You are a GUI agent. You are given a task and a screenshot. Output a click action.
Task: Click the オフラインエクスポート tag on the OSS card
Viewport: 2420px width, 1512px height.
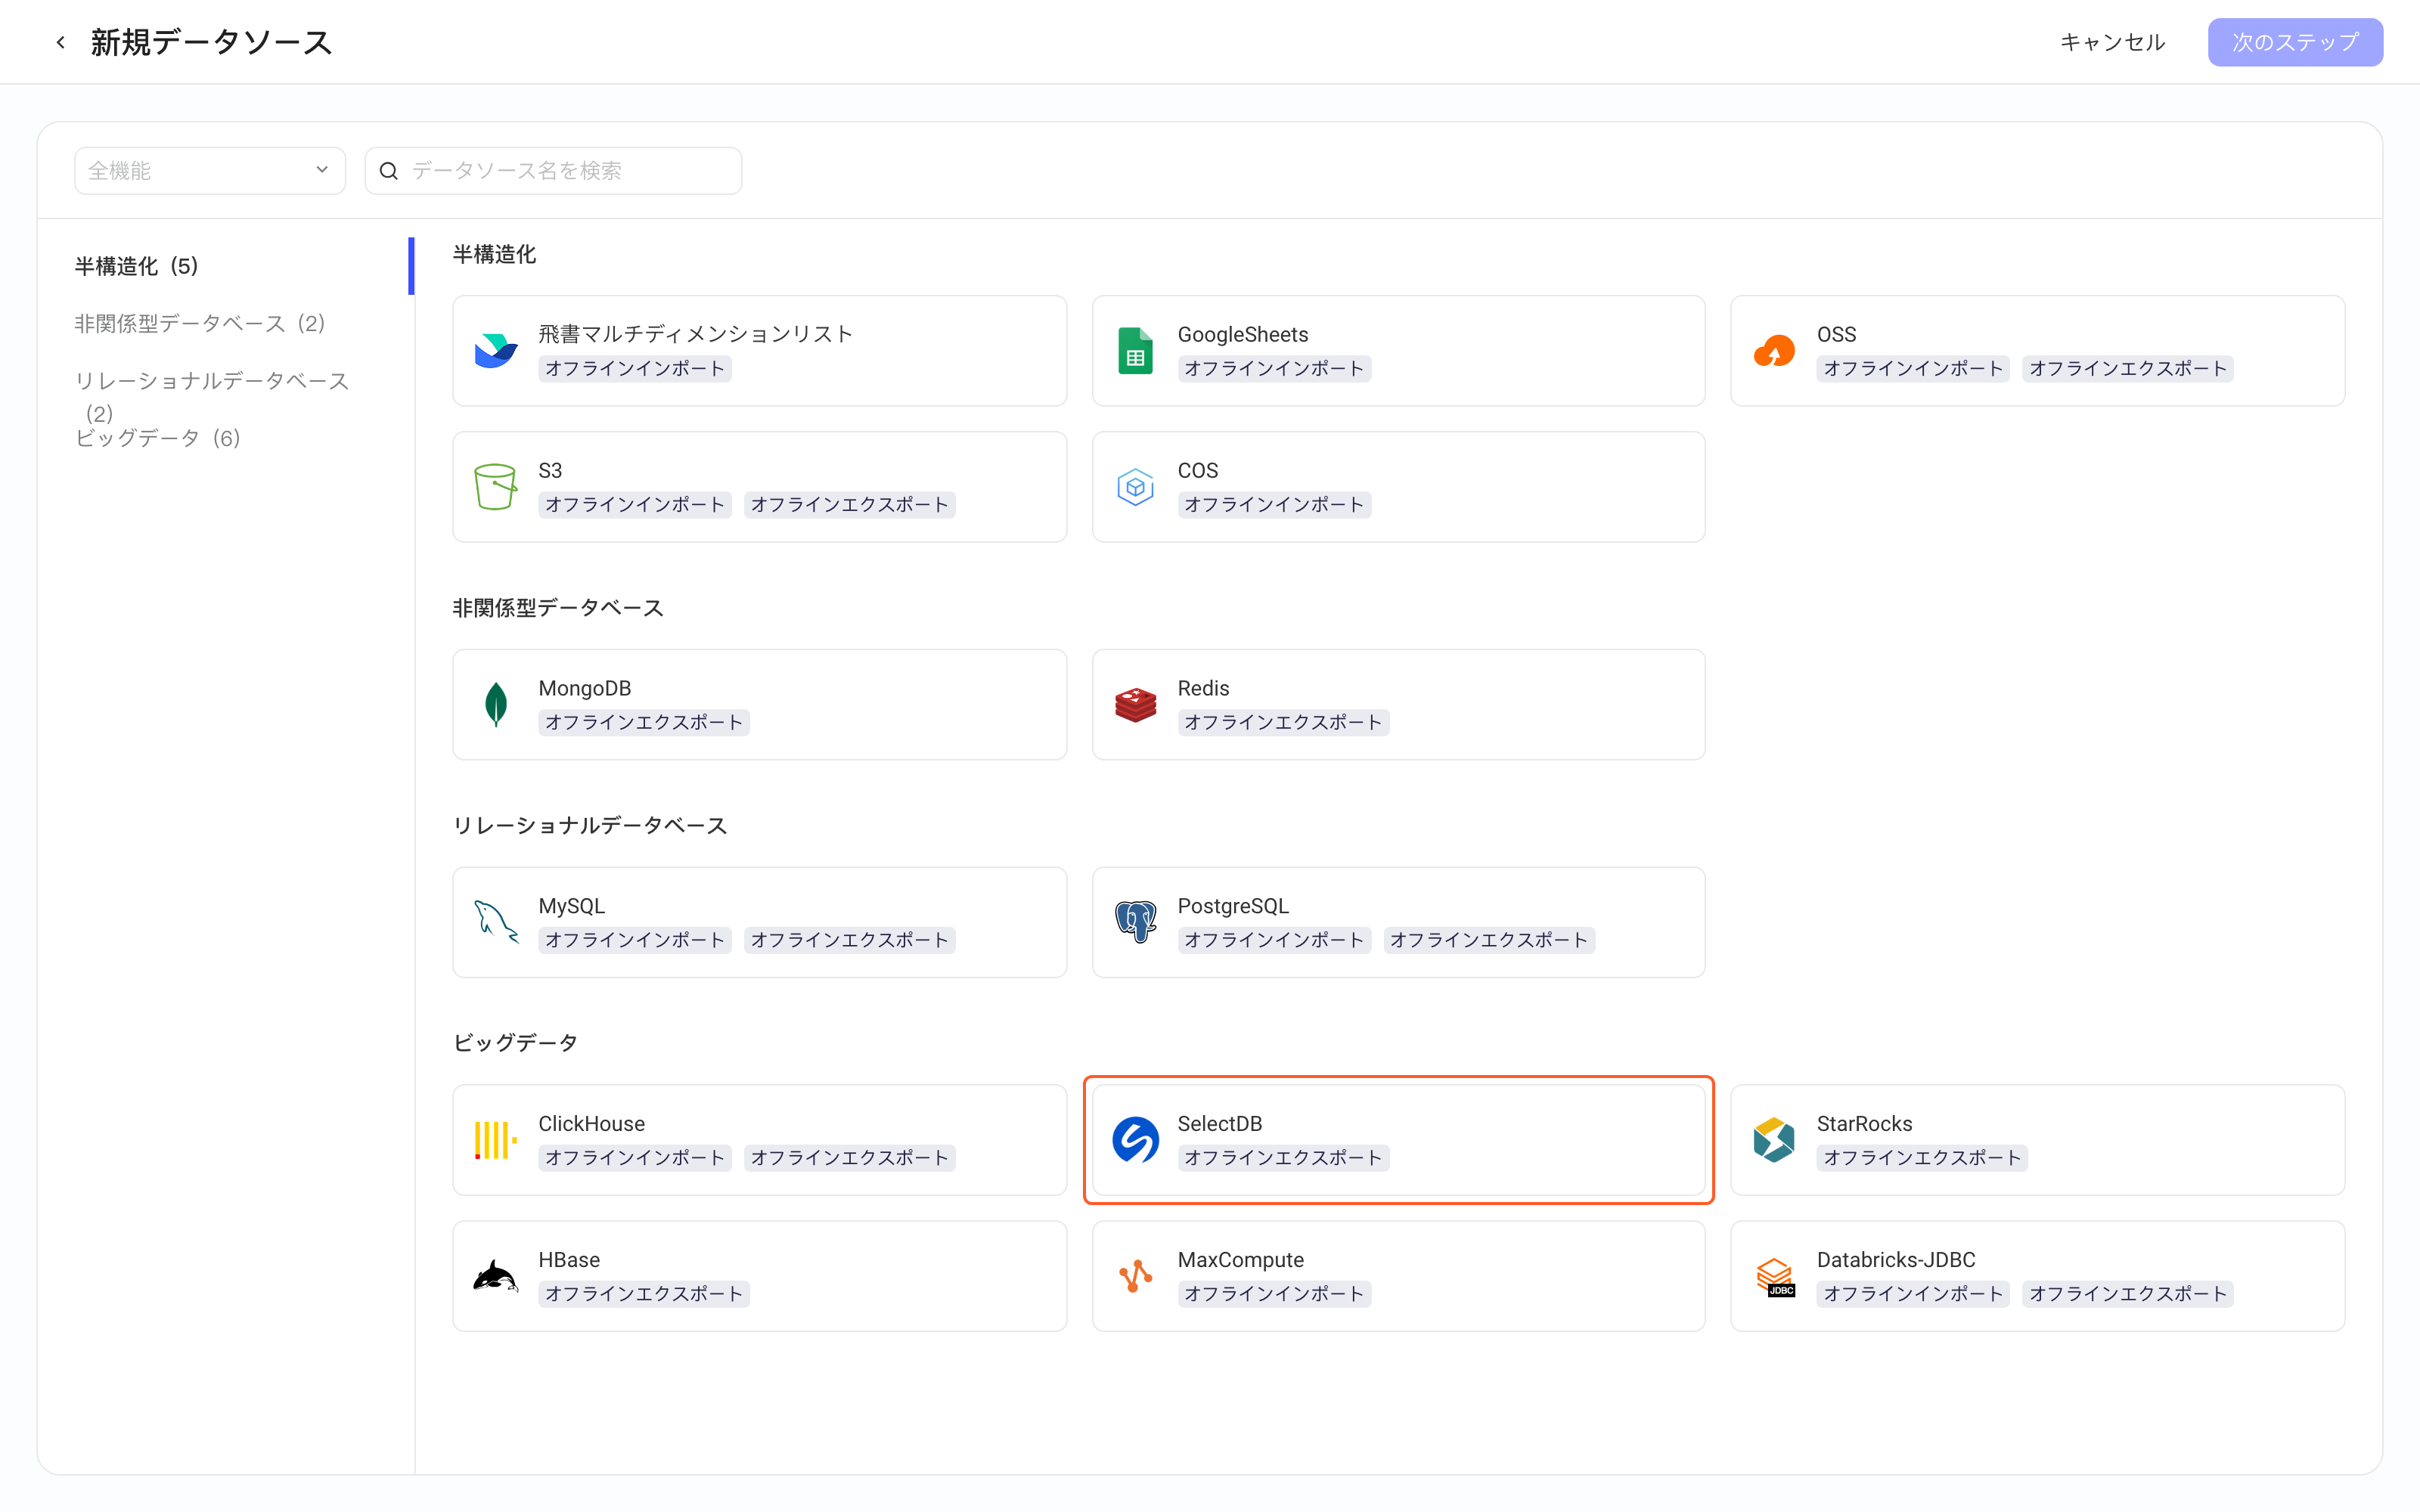click(x=2127, y=369)
